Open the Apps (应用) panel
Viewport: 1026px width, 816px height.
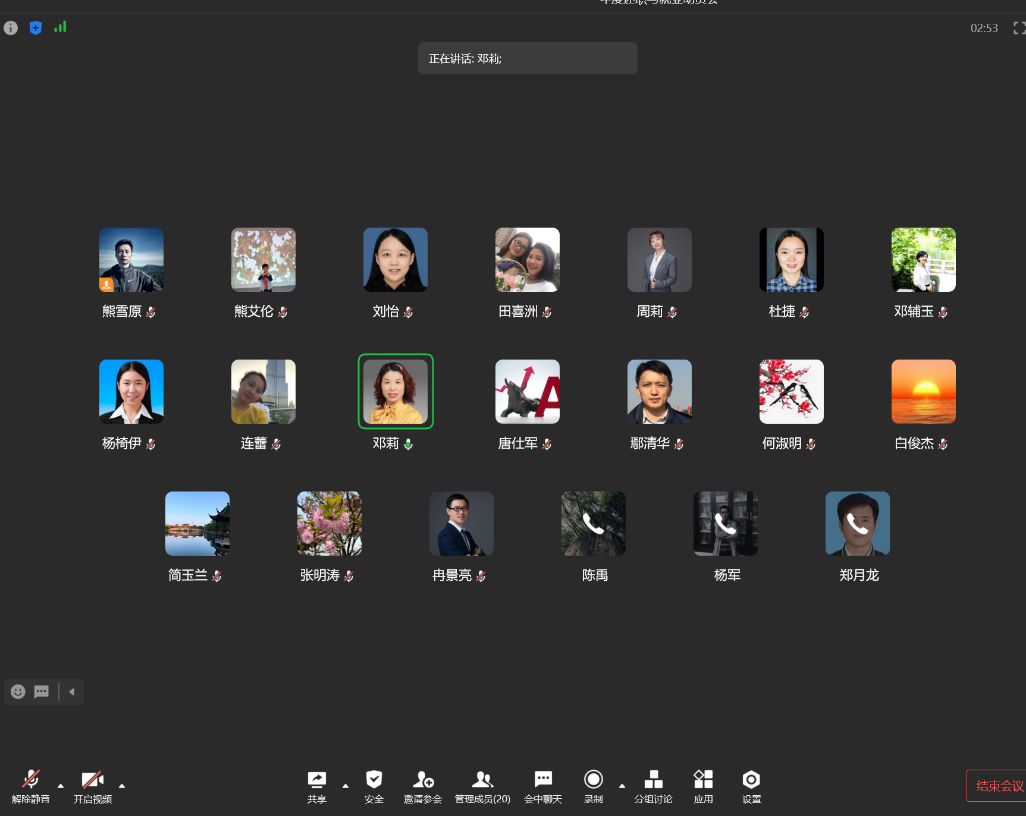click(x=703, y=786)
